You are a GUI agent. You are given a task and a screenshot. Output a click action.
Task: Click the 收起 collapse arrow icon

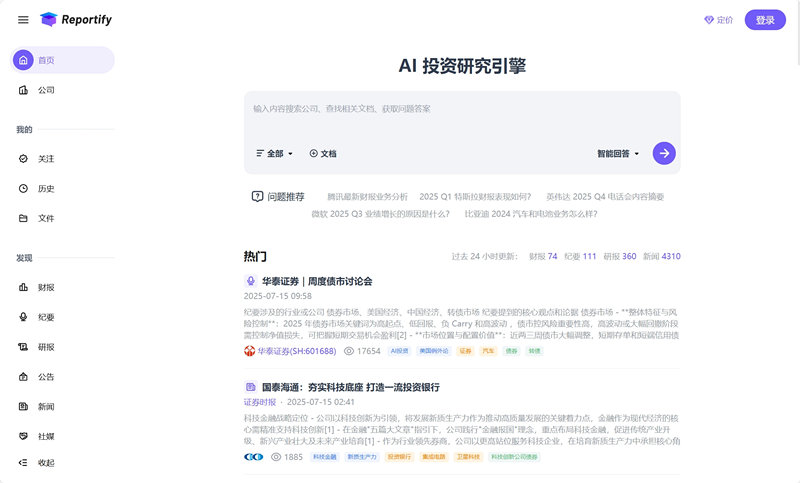coord(23,463)
